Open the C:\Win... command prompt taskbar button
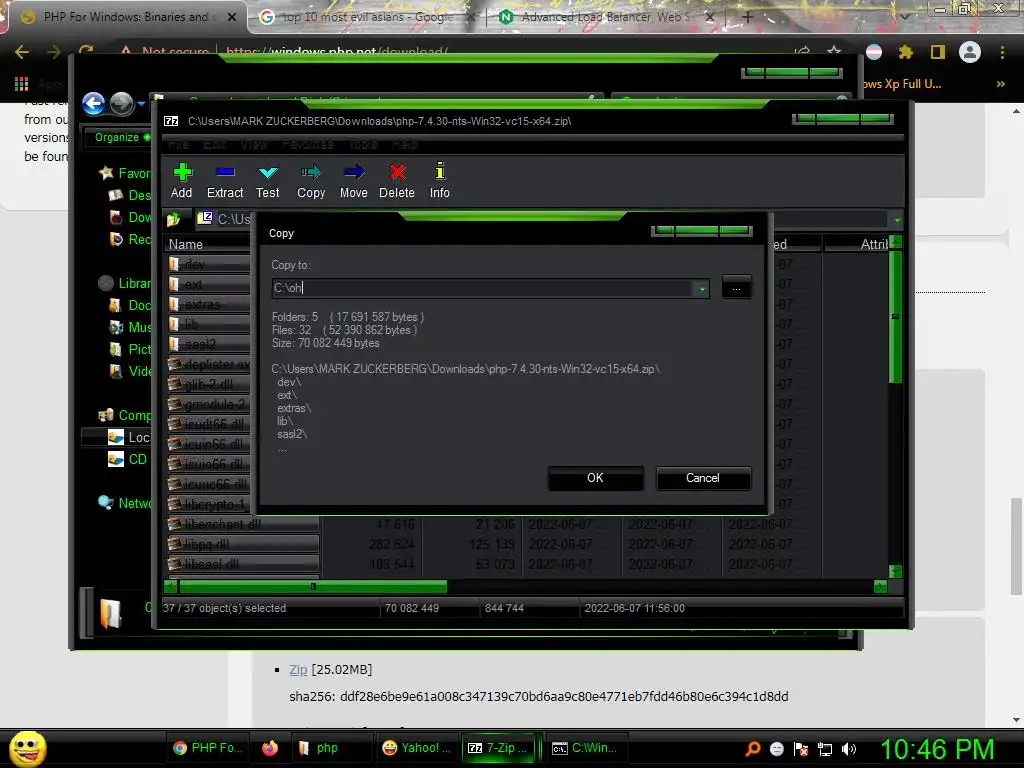1024x768 pixels. point(586,748)
